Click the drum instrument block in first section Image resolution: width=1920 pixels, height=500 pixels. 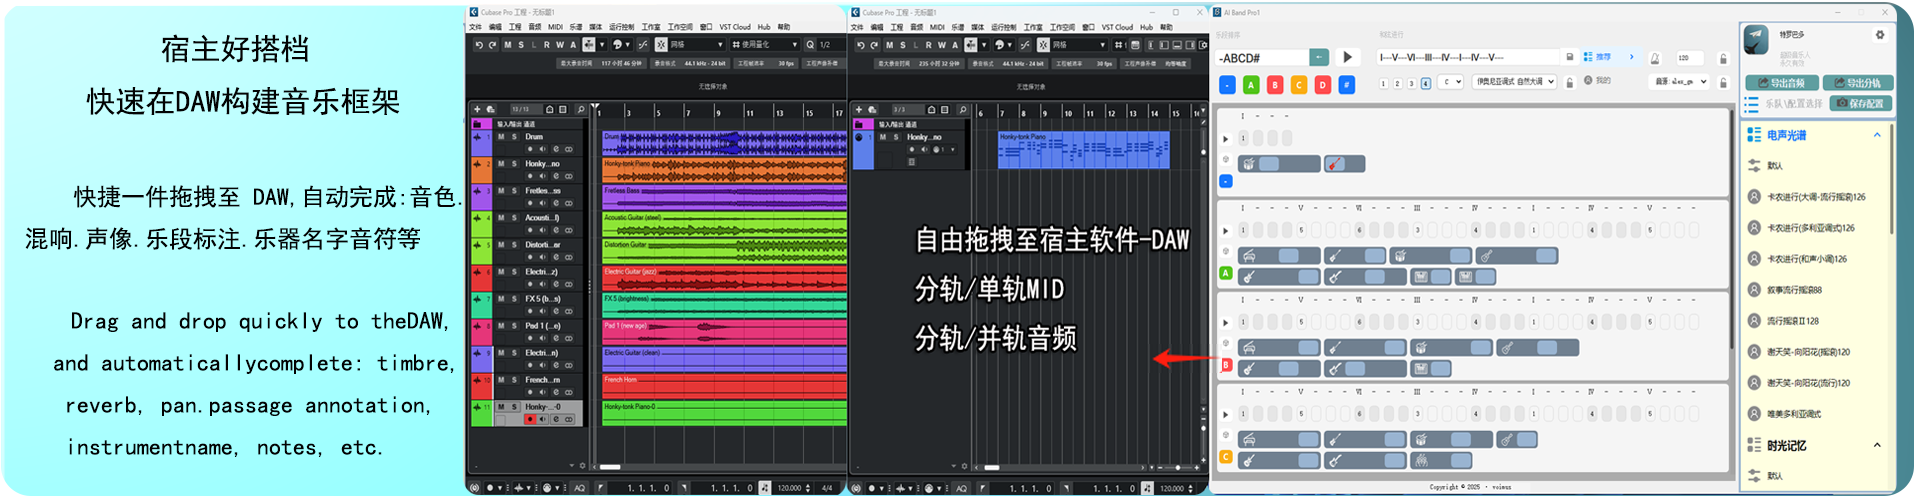click(1279, 164)
